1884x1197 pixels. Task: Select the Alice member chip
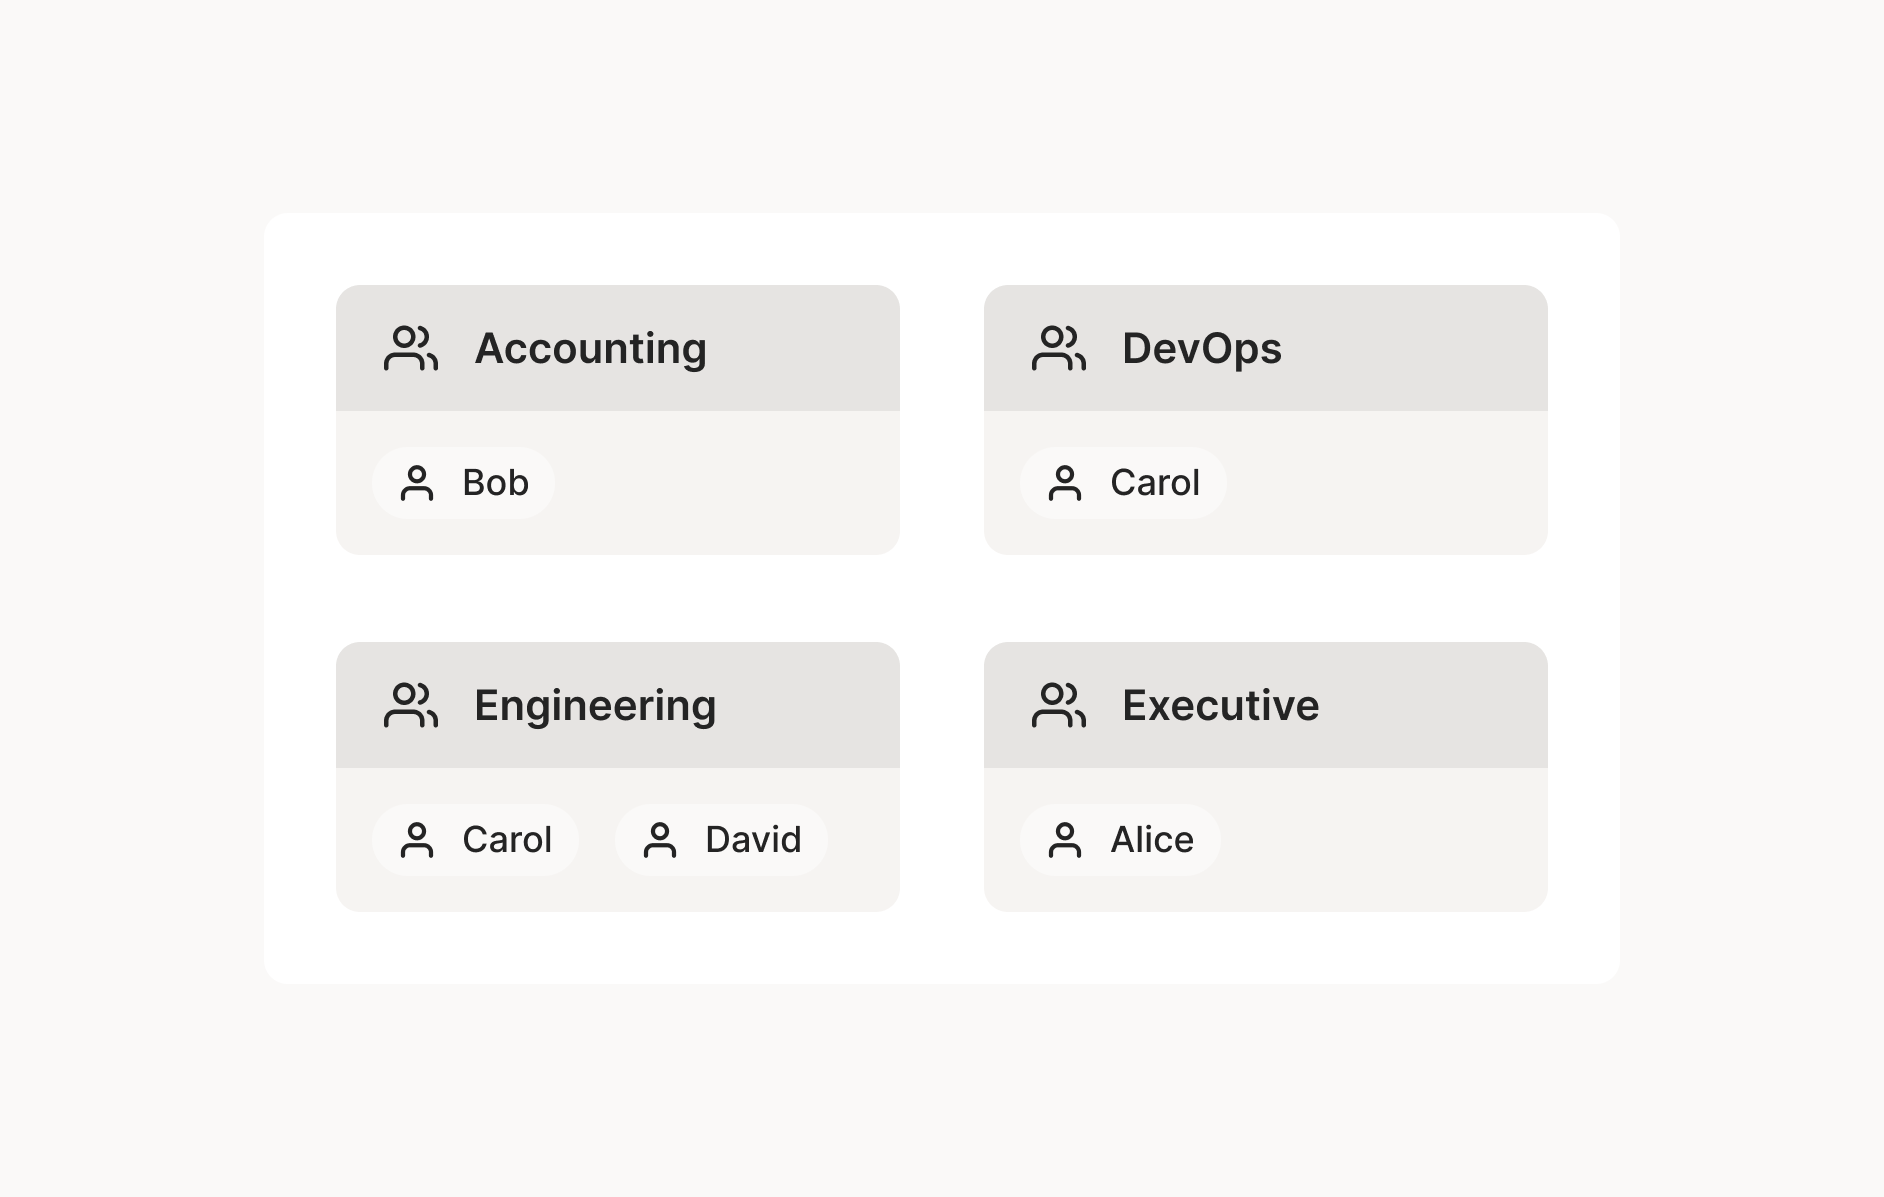point(1121,840)
